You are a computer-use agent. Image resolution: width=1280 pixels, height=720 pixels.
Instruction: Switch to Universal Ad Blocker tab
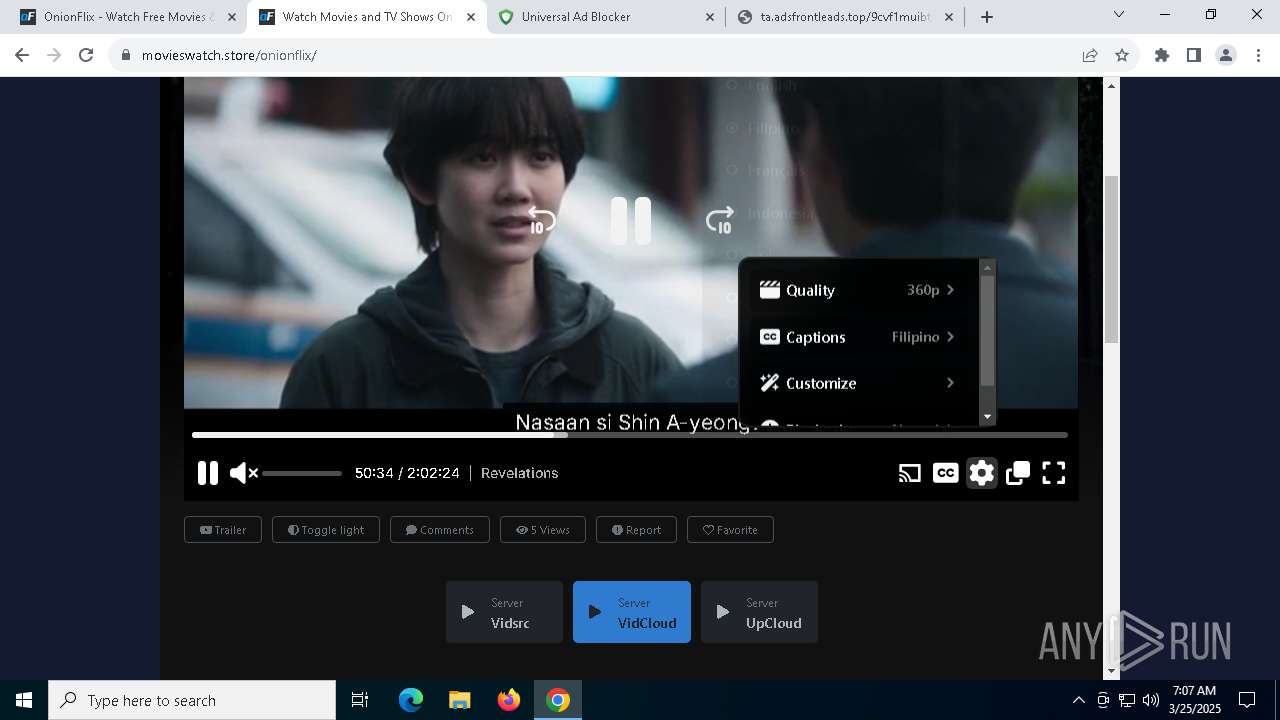(607, 17)
